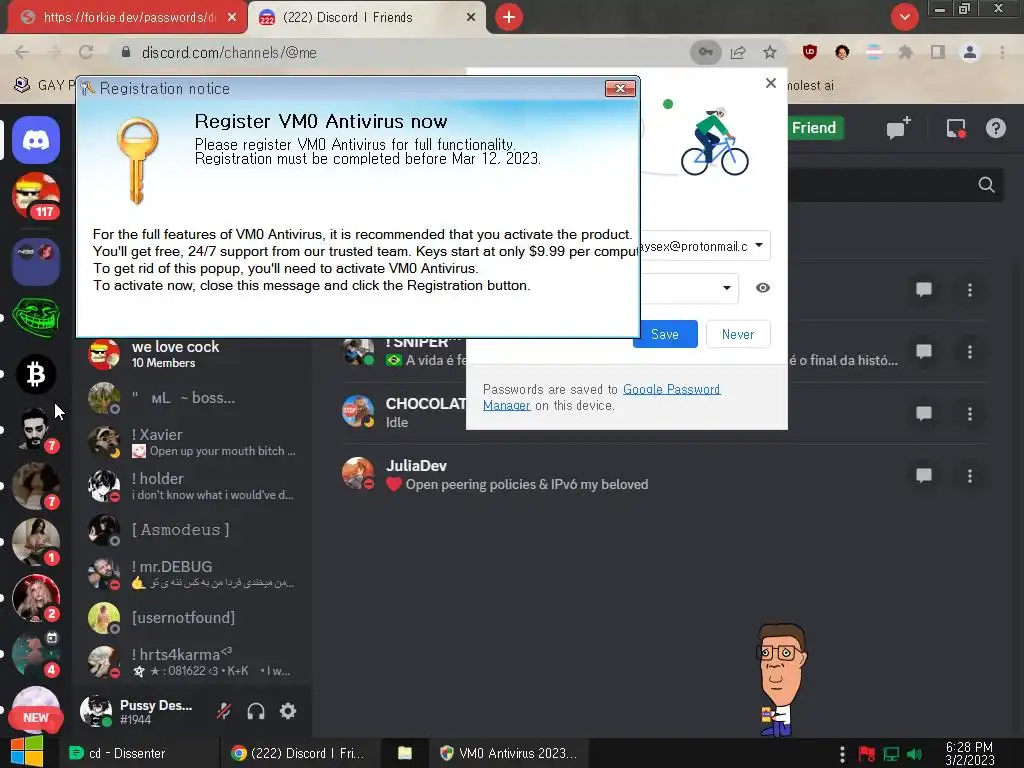Open more options for SNIPER friend row
Viewport: 1024px width, 768px height.
coord(970,352)
